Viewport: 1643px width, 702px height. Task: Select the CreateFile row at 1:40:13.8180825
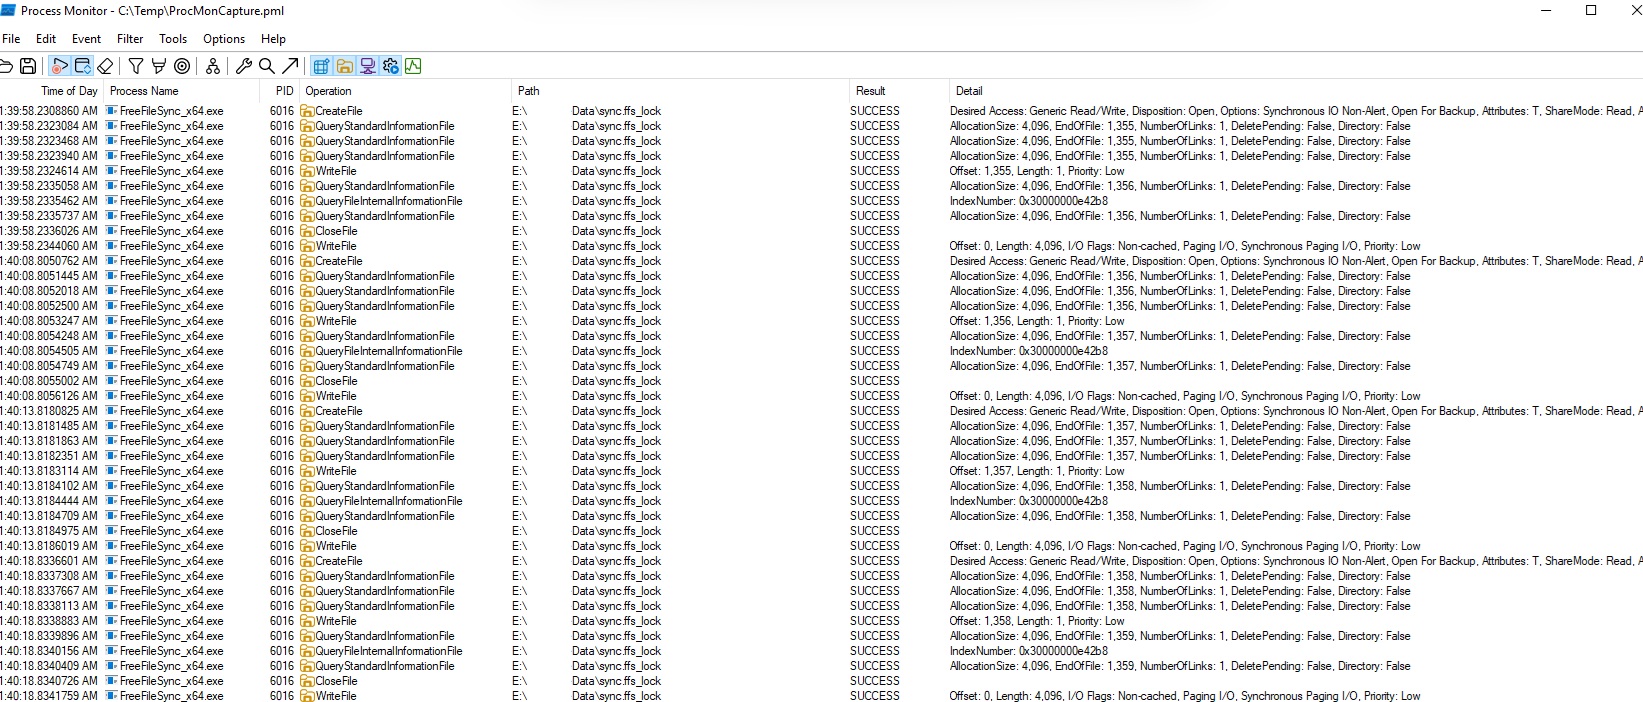[x=821, y=411]
